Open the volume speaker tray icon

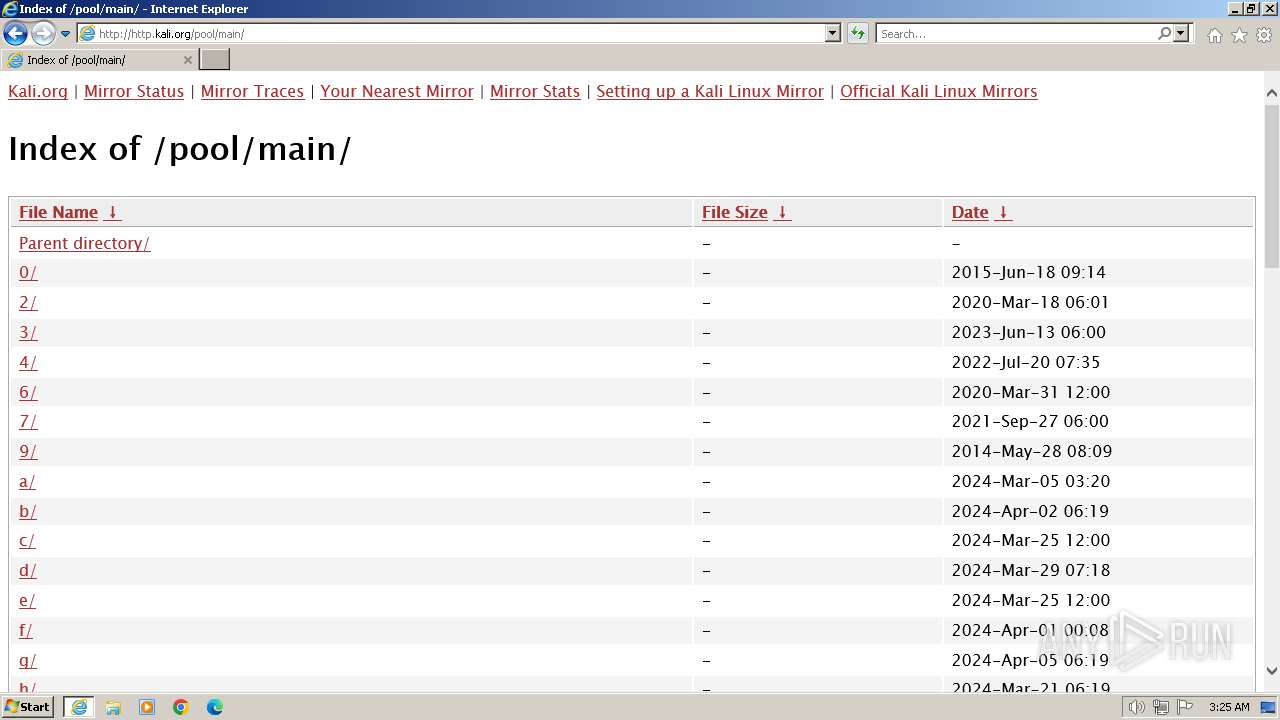click(1136, 707)
